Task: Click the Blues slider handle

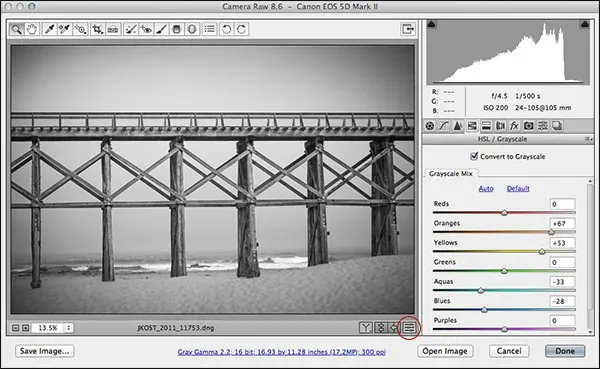Action: pos(484,310)
